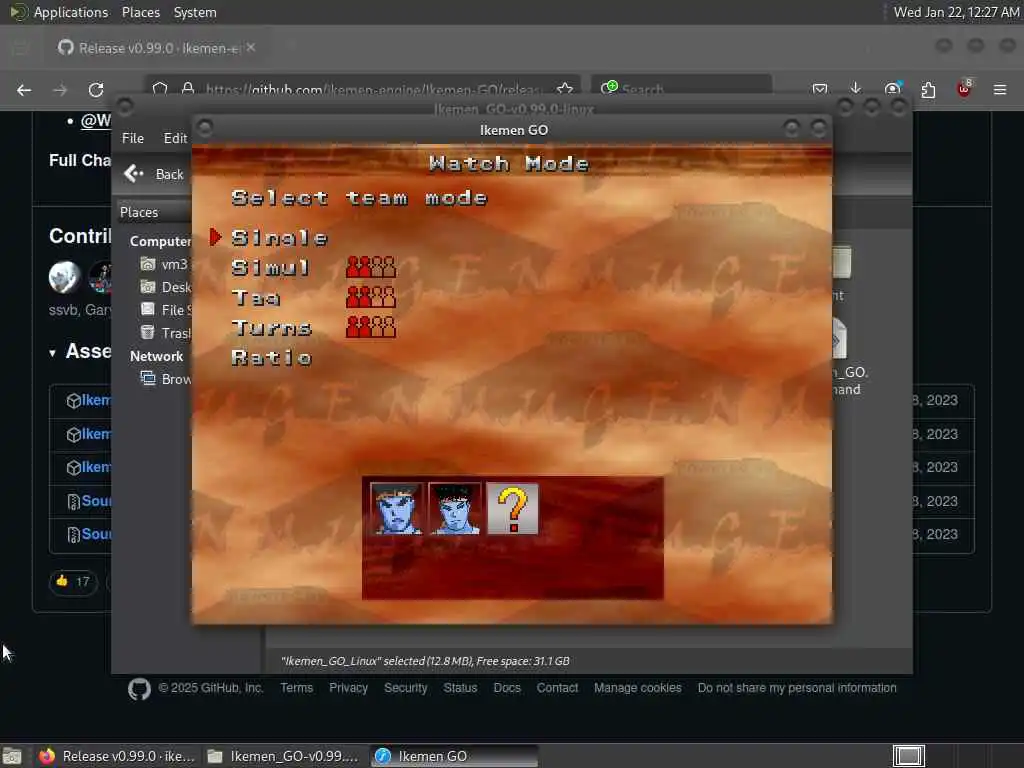This screenshot has height=768, width=1024.
Task: Click the Firefox Search box
Action: point(682,88)
